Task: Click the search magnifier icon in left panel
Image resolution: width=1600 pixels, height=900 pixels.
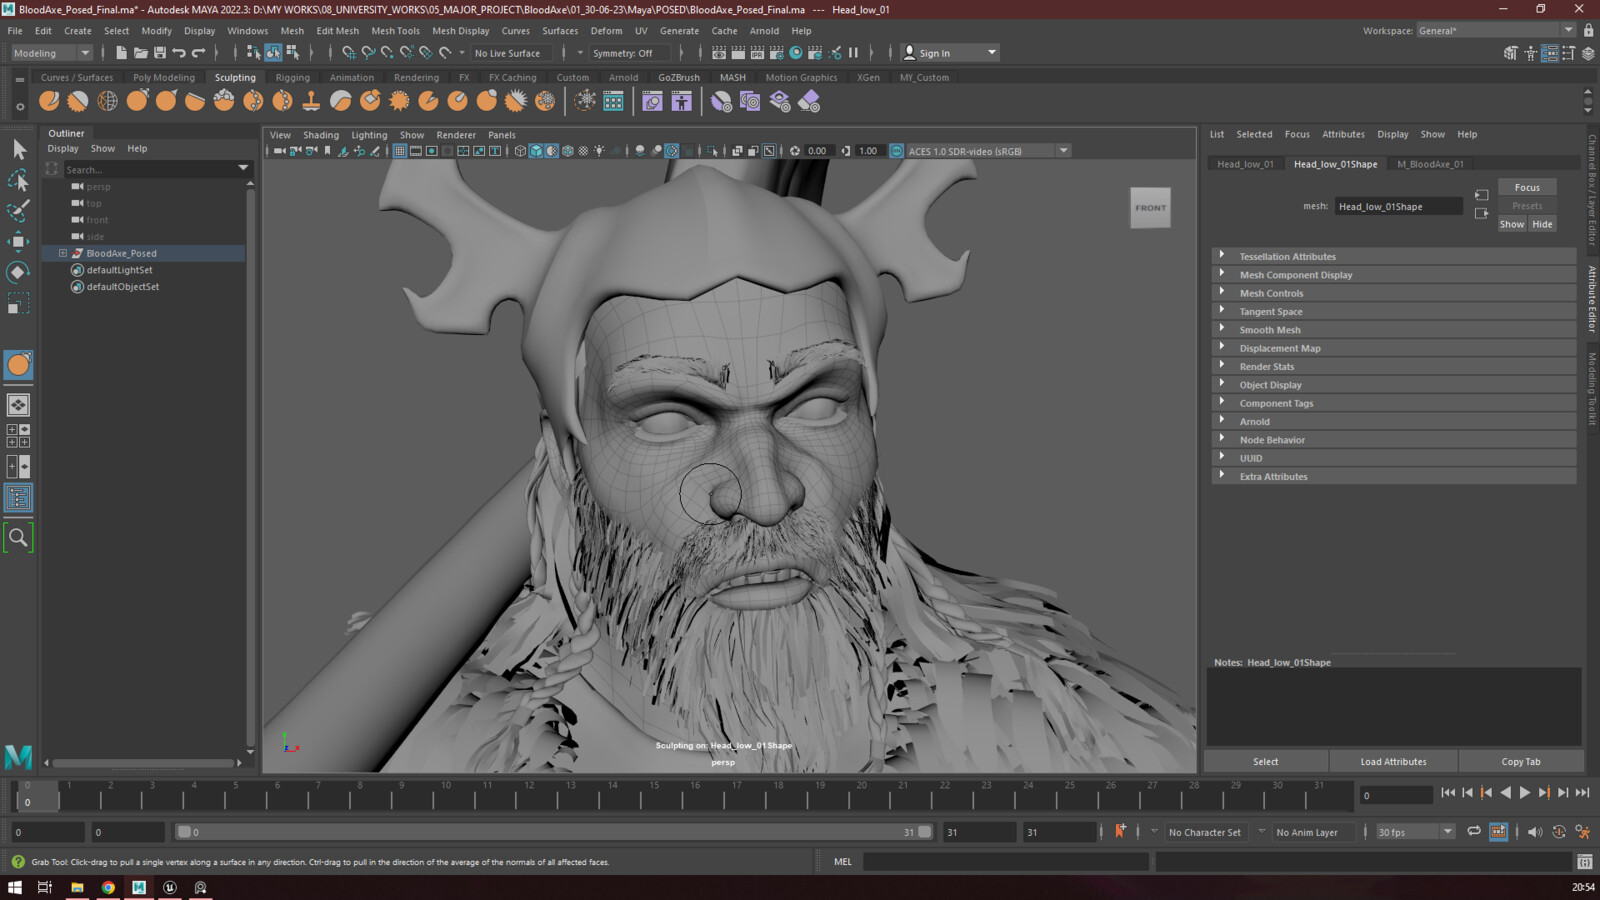Action: (x=18, y=538)
